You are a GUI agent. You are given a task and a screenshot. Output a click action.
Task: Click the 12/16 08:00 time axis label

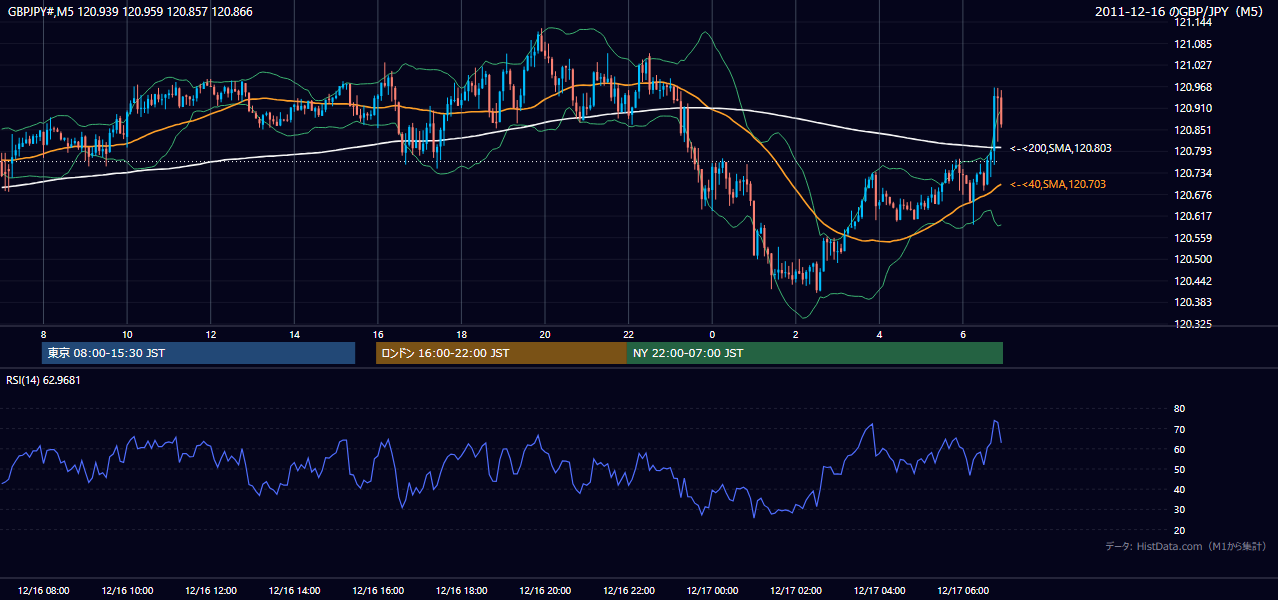(43, 590)
